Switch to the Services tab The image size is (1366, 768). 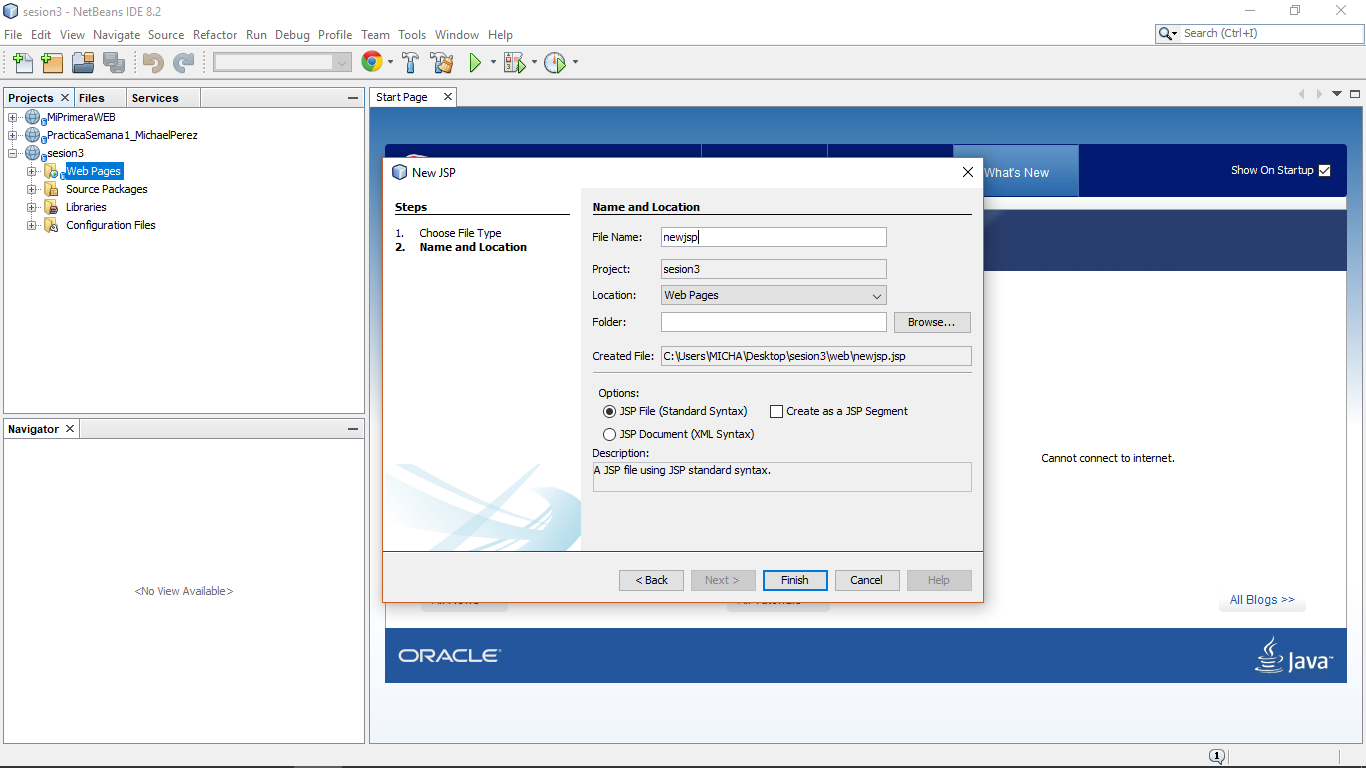tap(155, 97)
